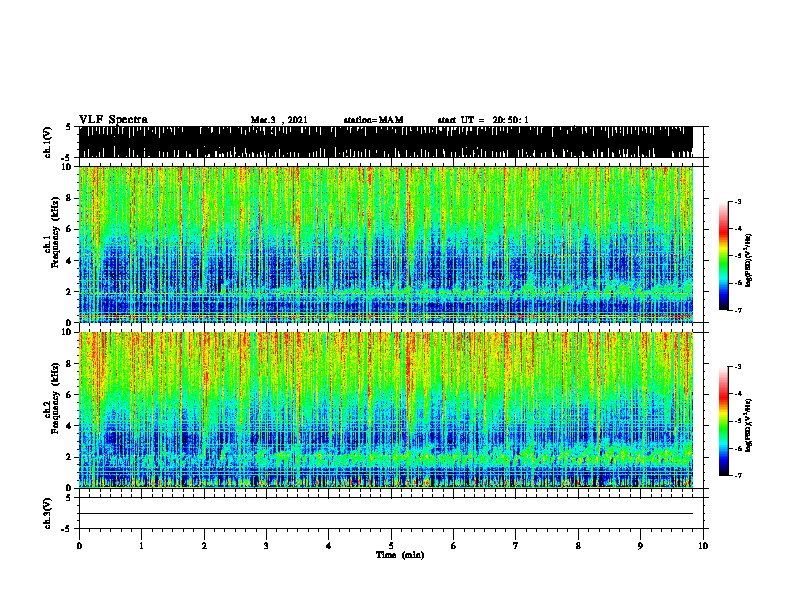Select the "ch.1(V)" axis label at top
This screenshot has width=792, height=612.
tap(48, 142)
